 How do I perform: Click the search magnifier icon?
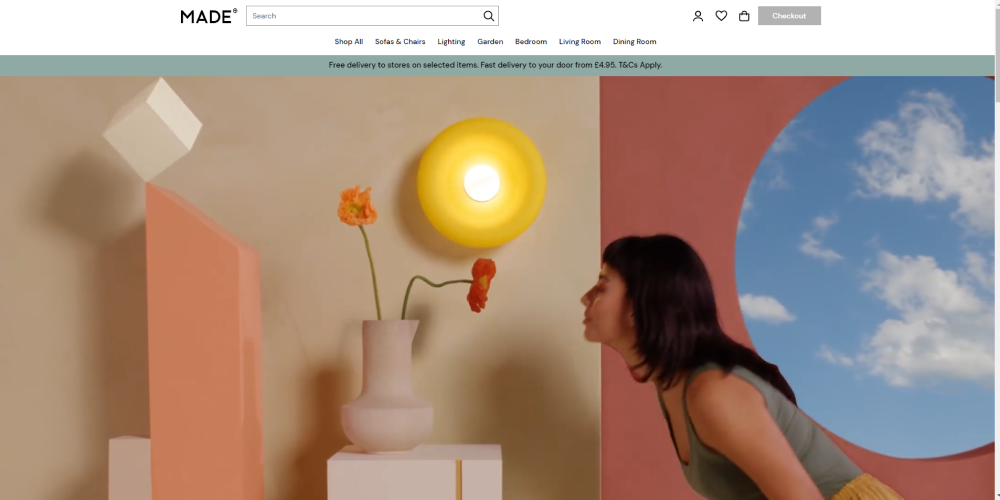[489, 16]
